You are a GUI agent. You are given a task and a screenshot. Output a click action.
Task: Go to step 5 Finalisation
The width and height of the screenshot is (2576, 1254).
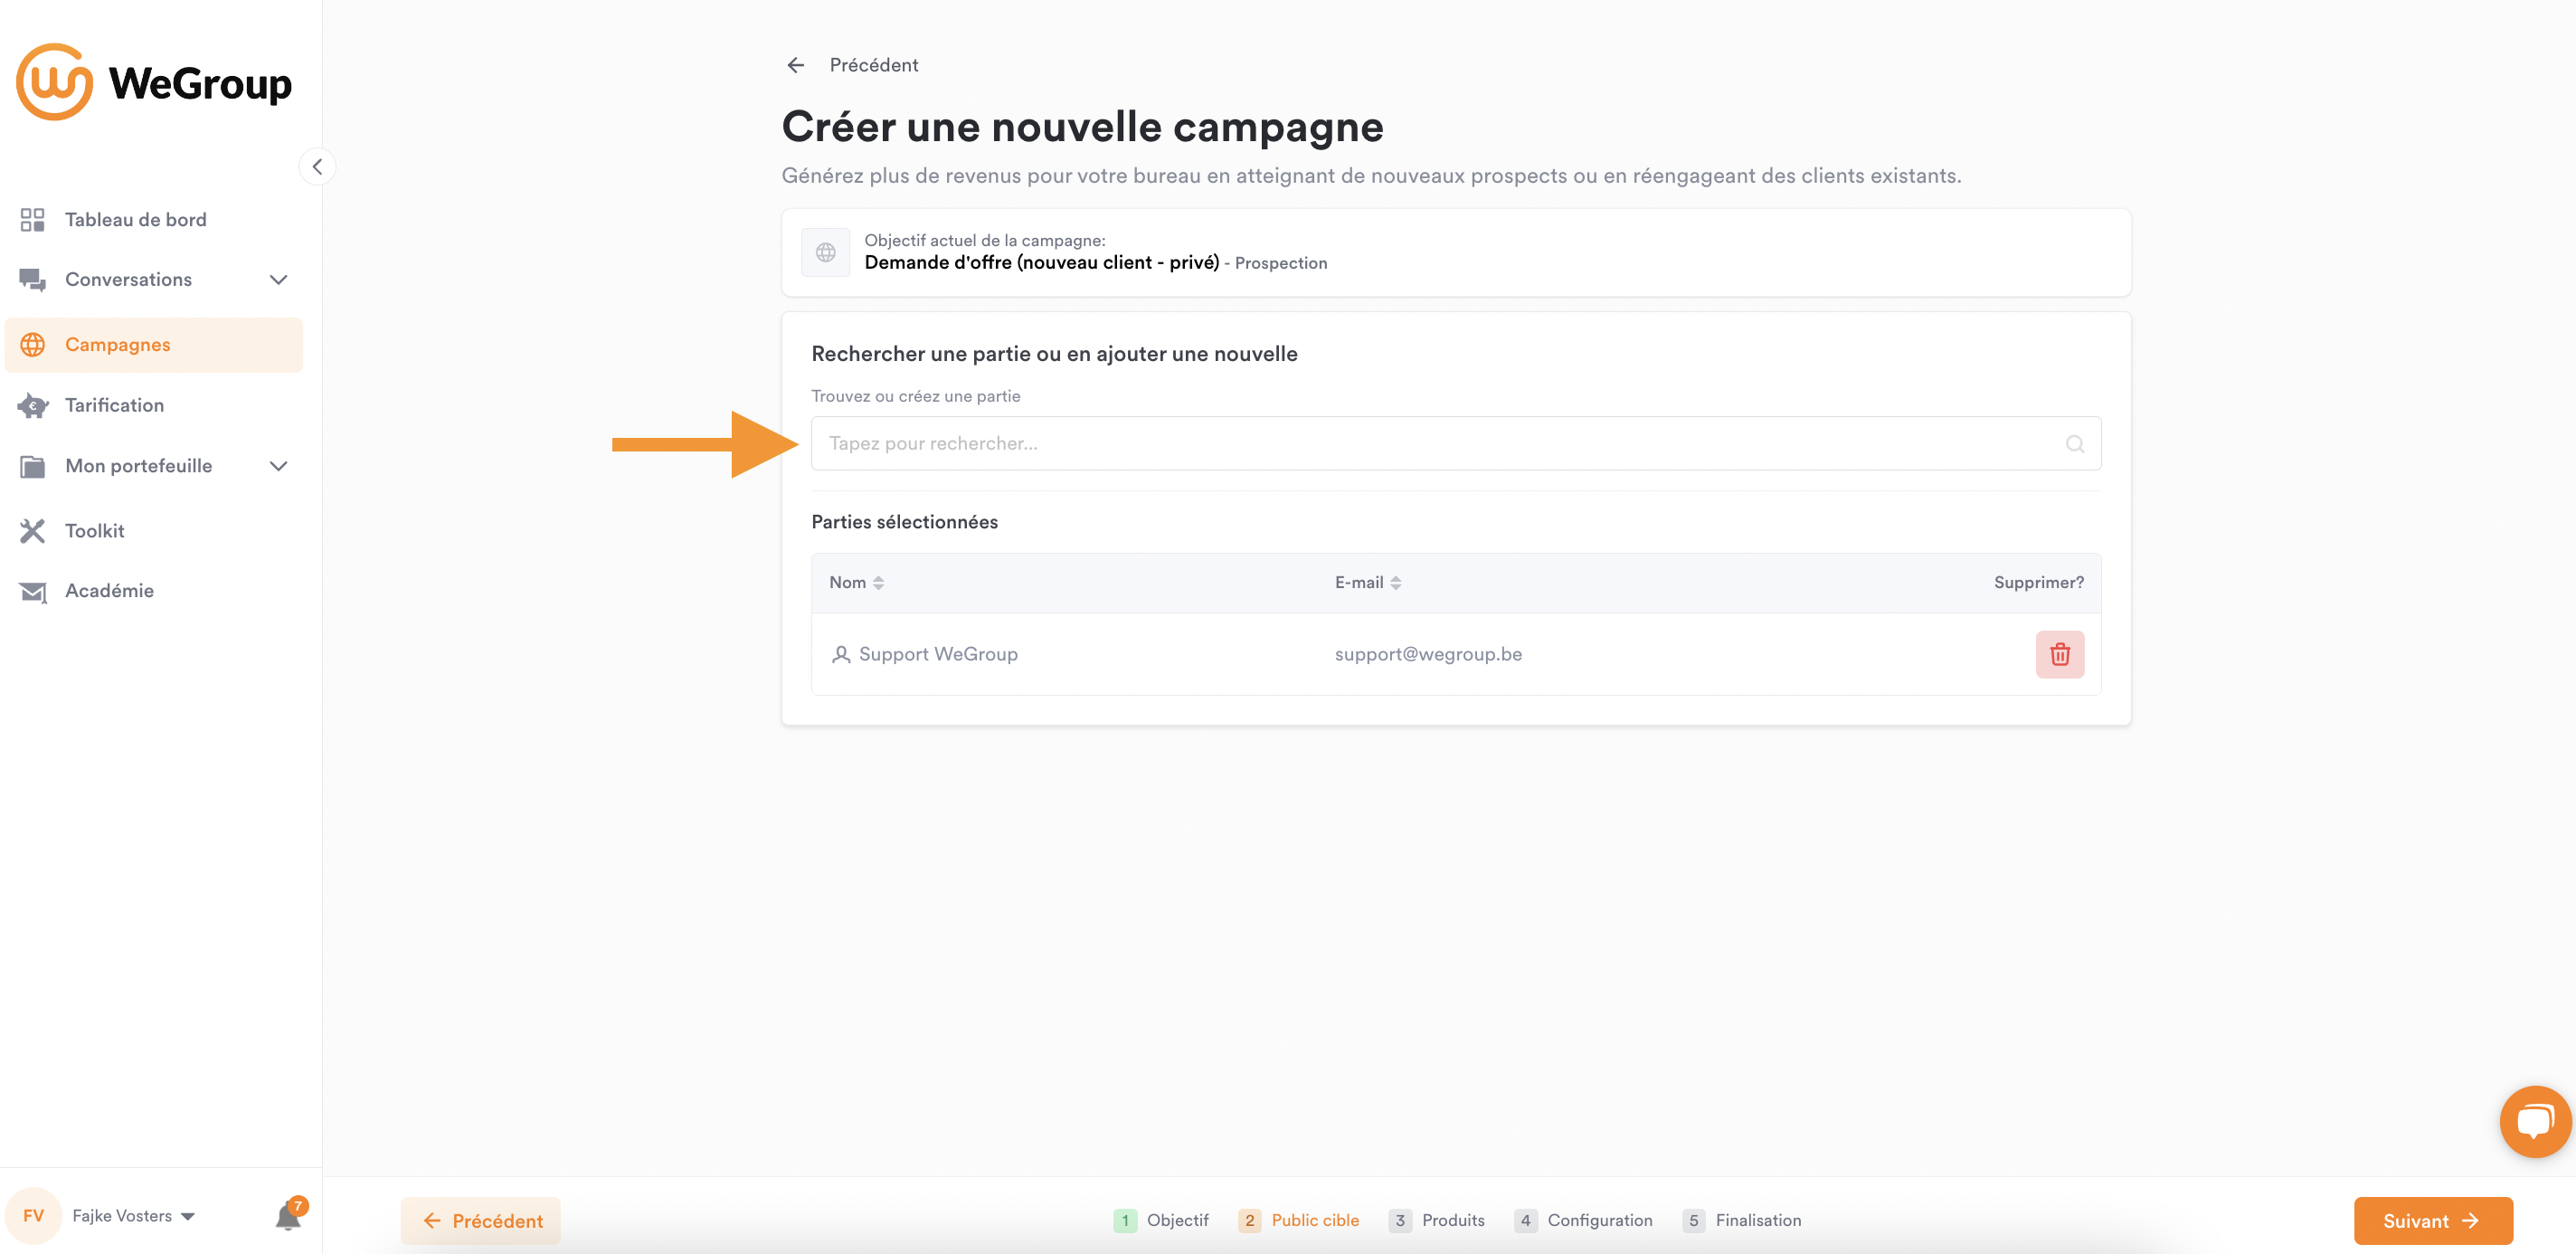pos(1741,1221)
